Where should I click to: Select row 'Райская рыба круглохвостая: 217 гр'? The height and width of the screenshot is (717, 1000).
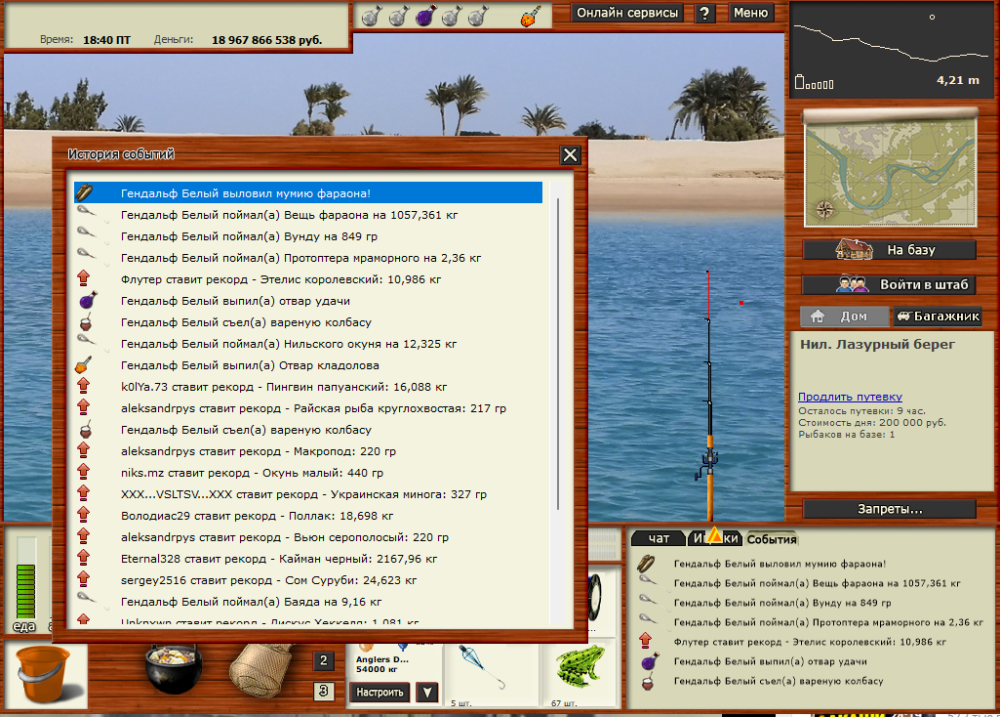point(308,408)
